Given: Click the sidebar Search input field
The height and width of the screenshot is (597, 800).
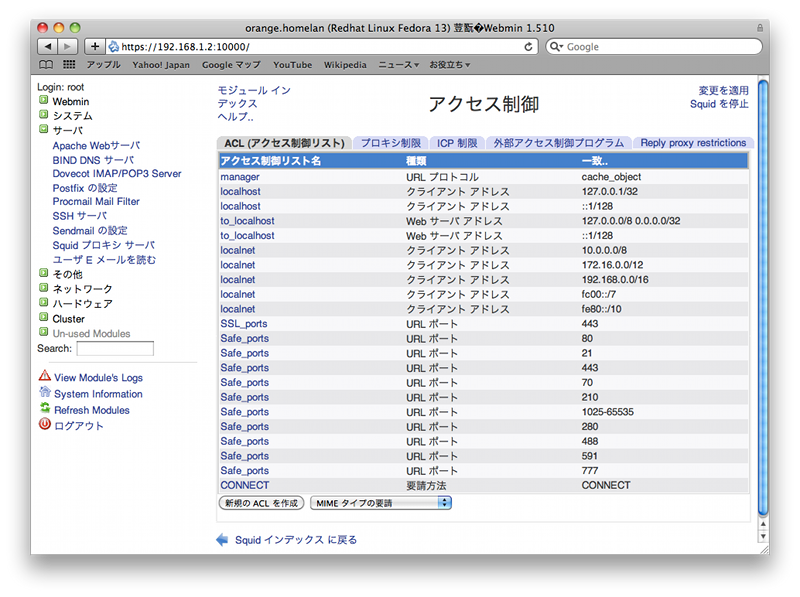Looking at the screenshot, I should (115, 349).
